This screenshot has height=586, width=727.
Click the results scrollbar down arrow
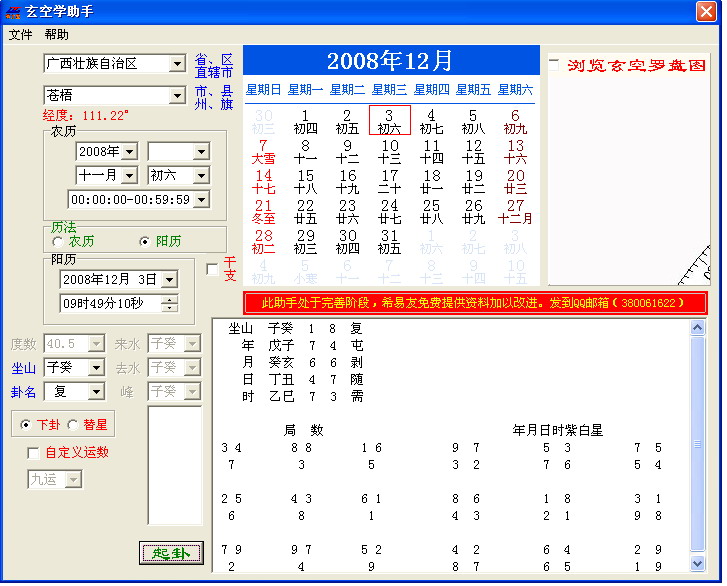[698, 564]
